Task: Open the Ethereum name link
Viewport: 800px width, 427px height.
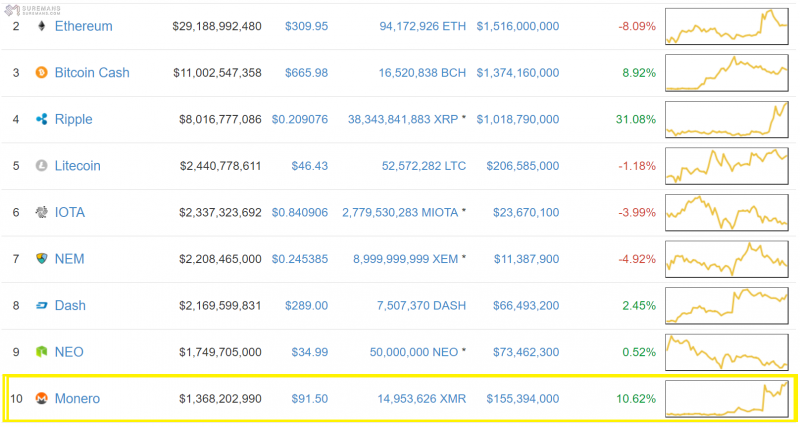Action: (x=84, y=26)
